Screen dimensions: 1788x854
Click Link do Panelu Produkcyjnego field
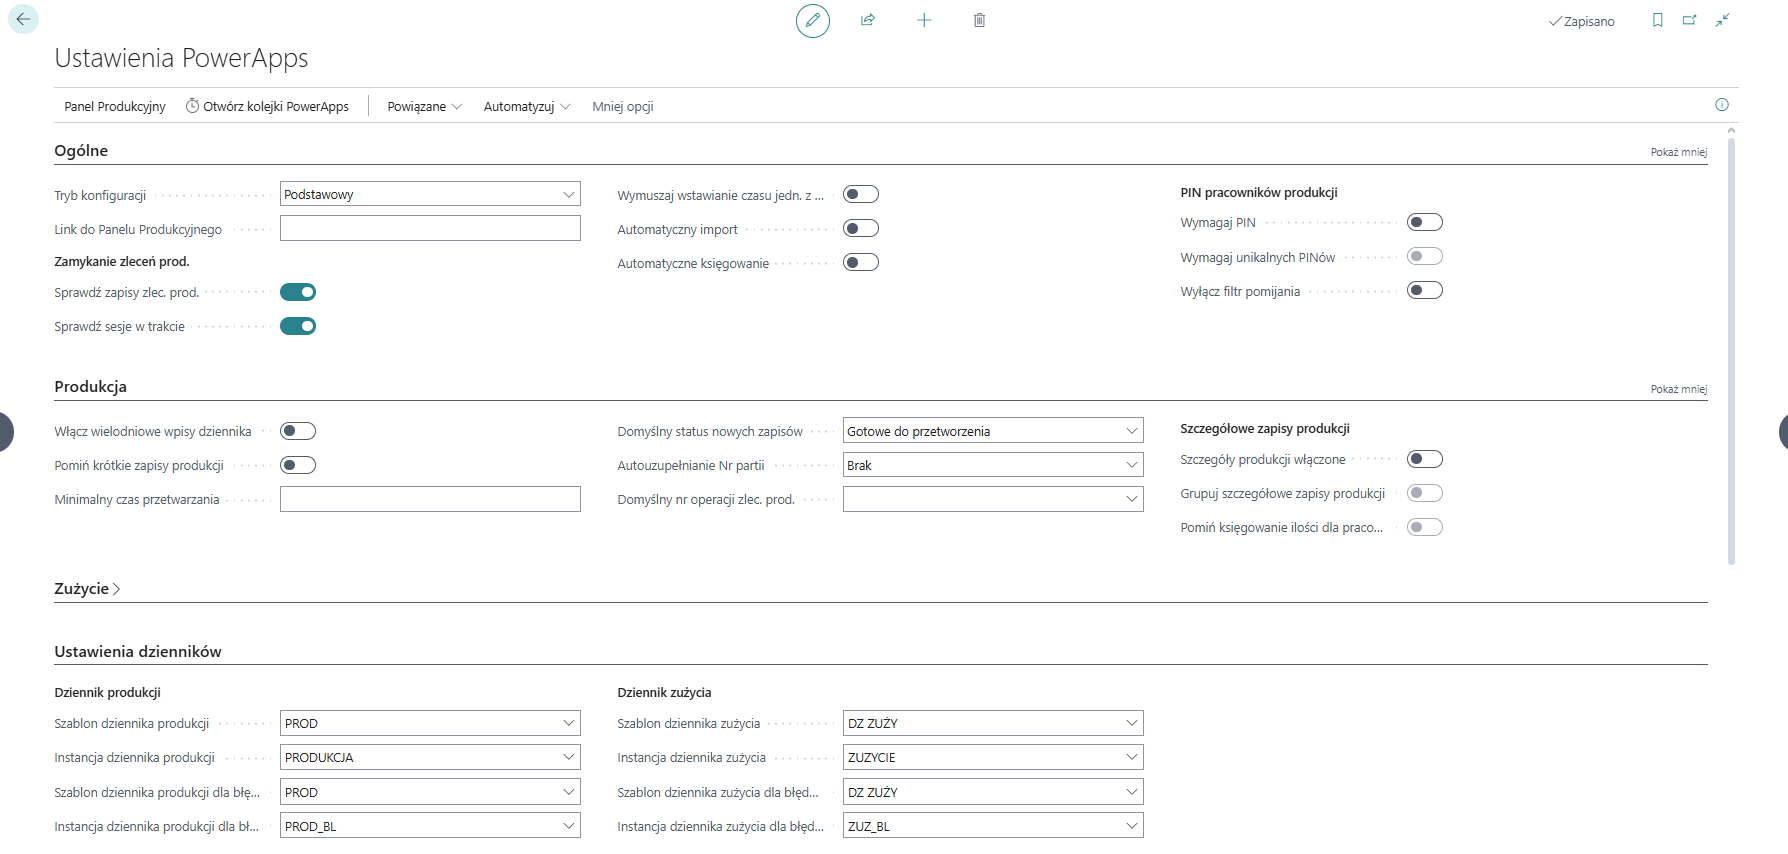tap(430, 229)
